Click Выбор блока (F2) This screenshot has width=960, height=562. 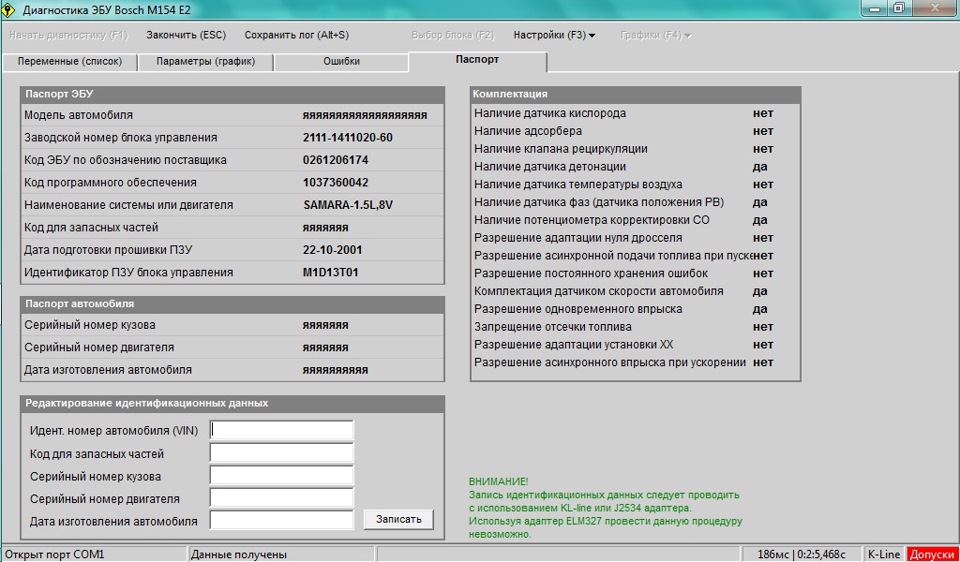coord(452,35)
